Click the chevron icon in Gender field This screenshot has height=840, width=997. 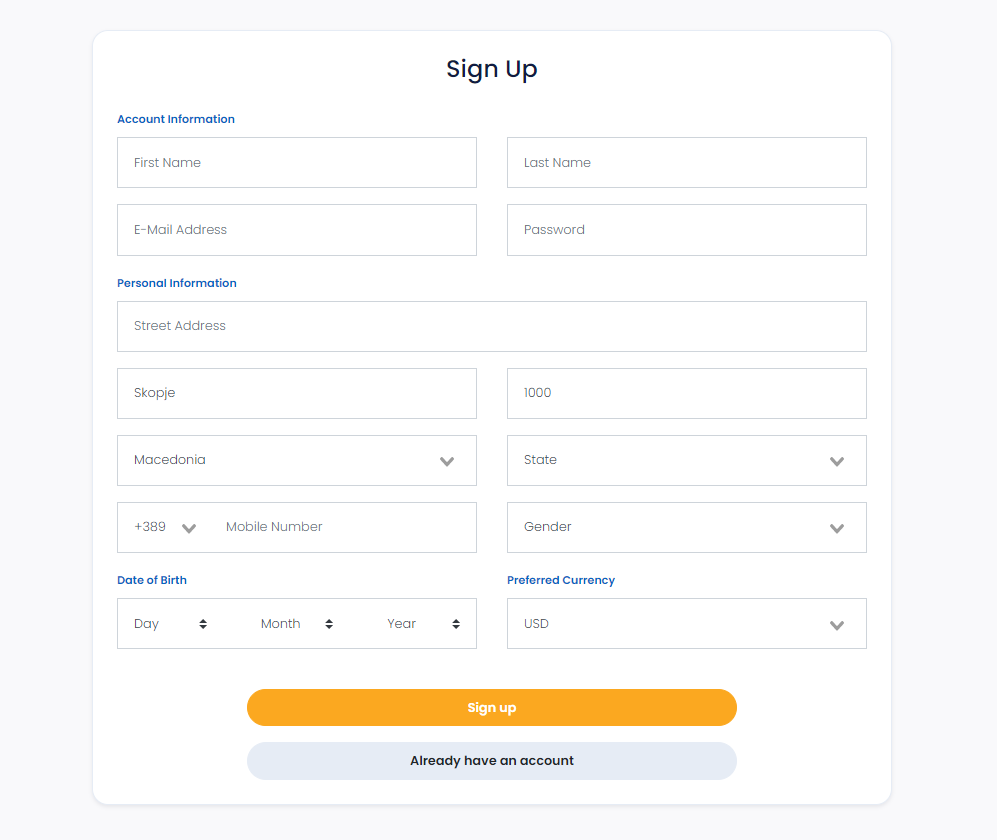[x=837, y=528]
